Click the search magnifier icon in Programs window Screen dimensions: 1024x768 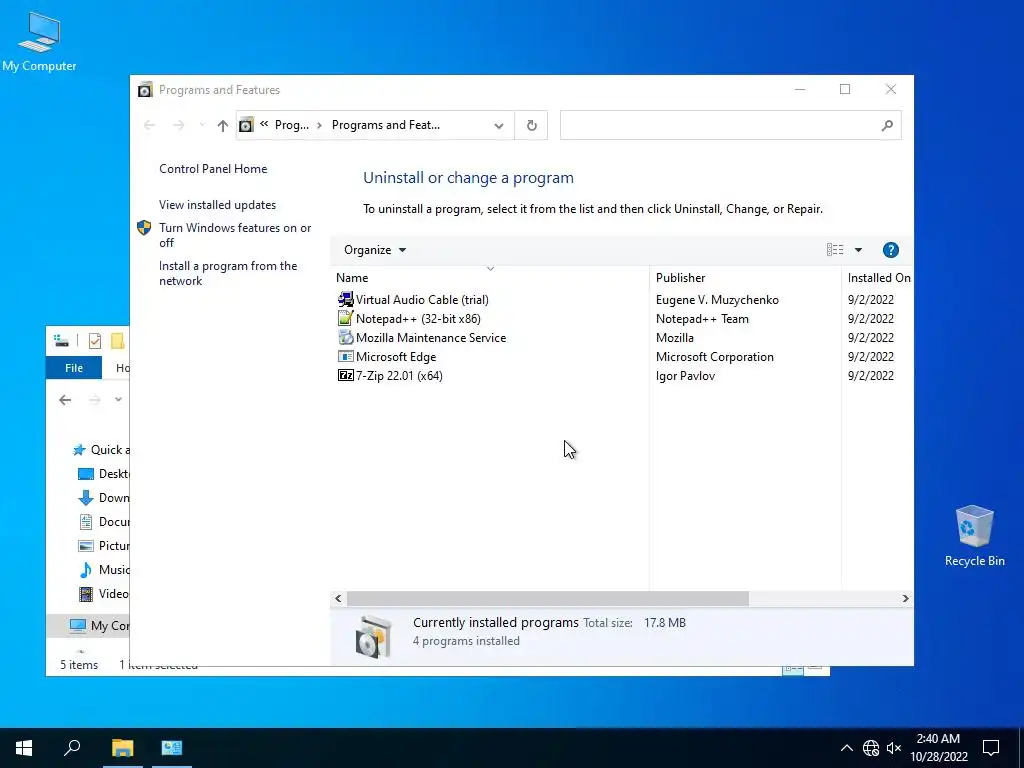887,125
